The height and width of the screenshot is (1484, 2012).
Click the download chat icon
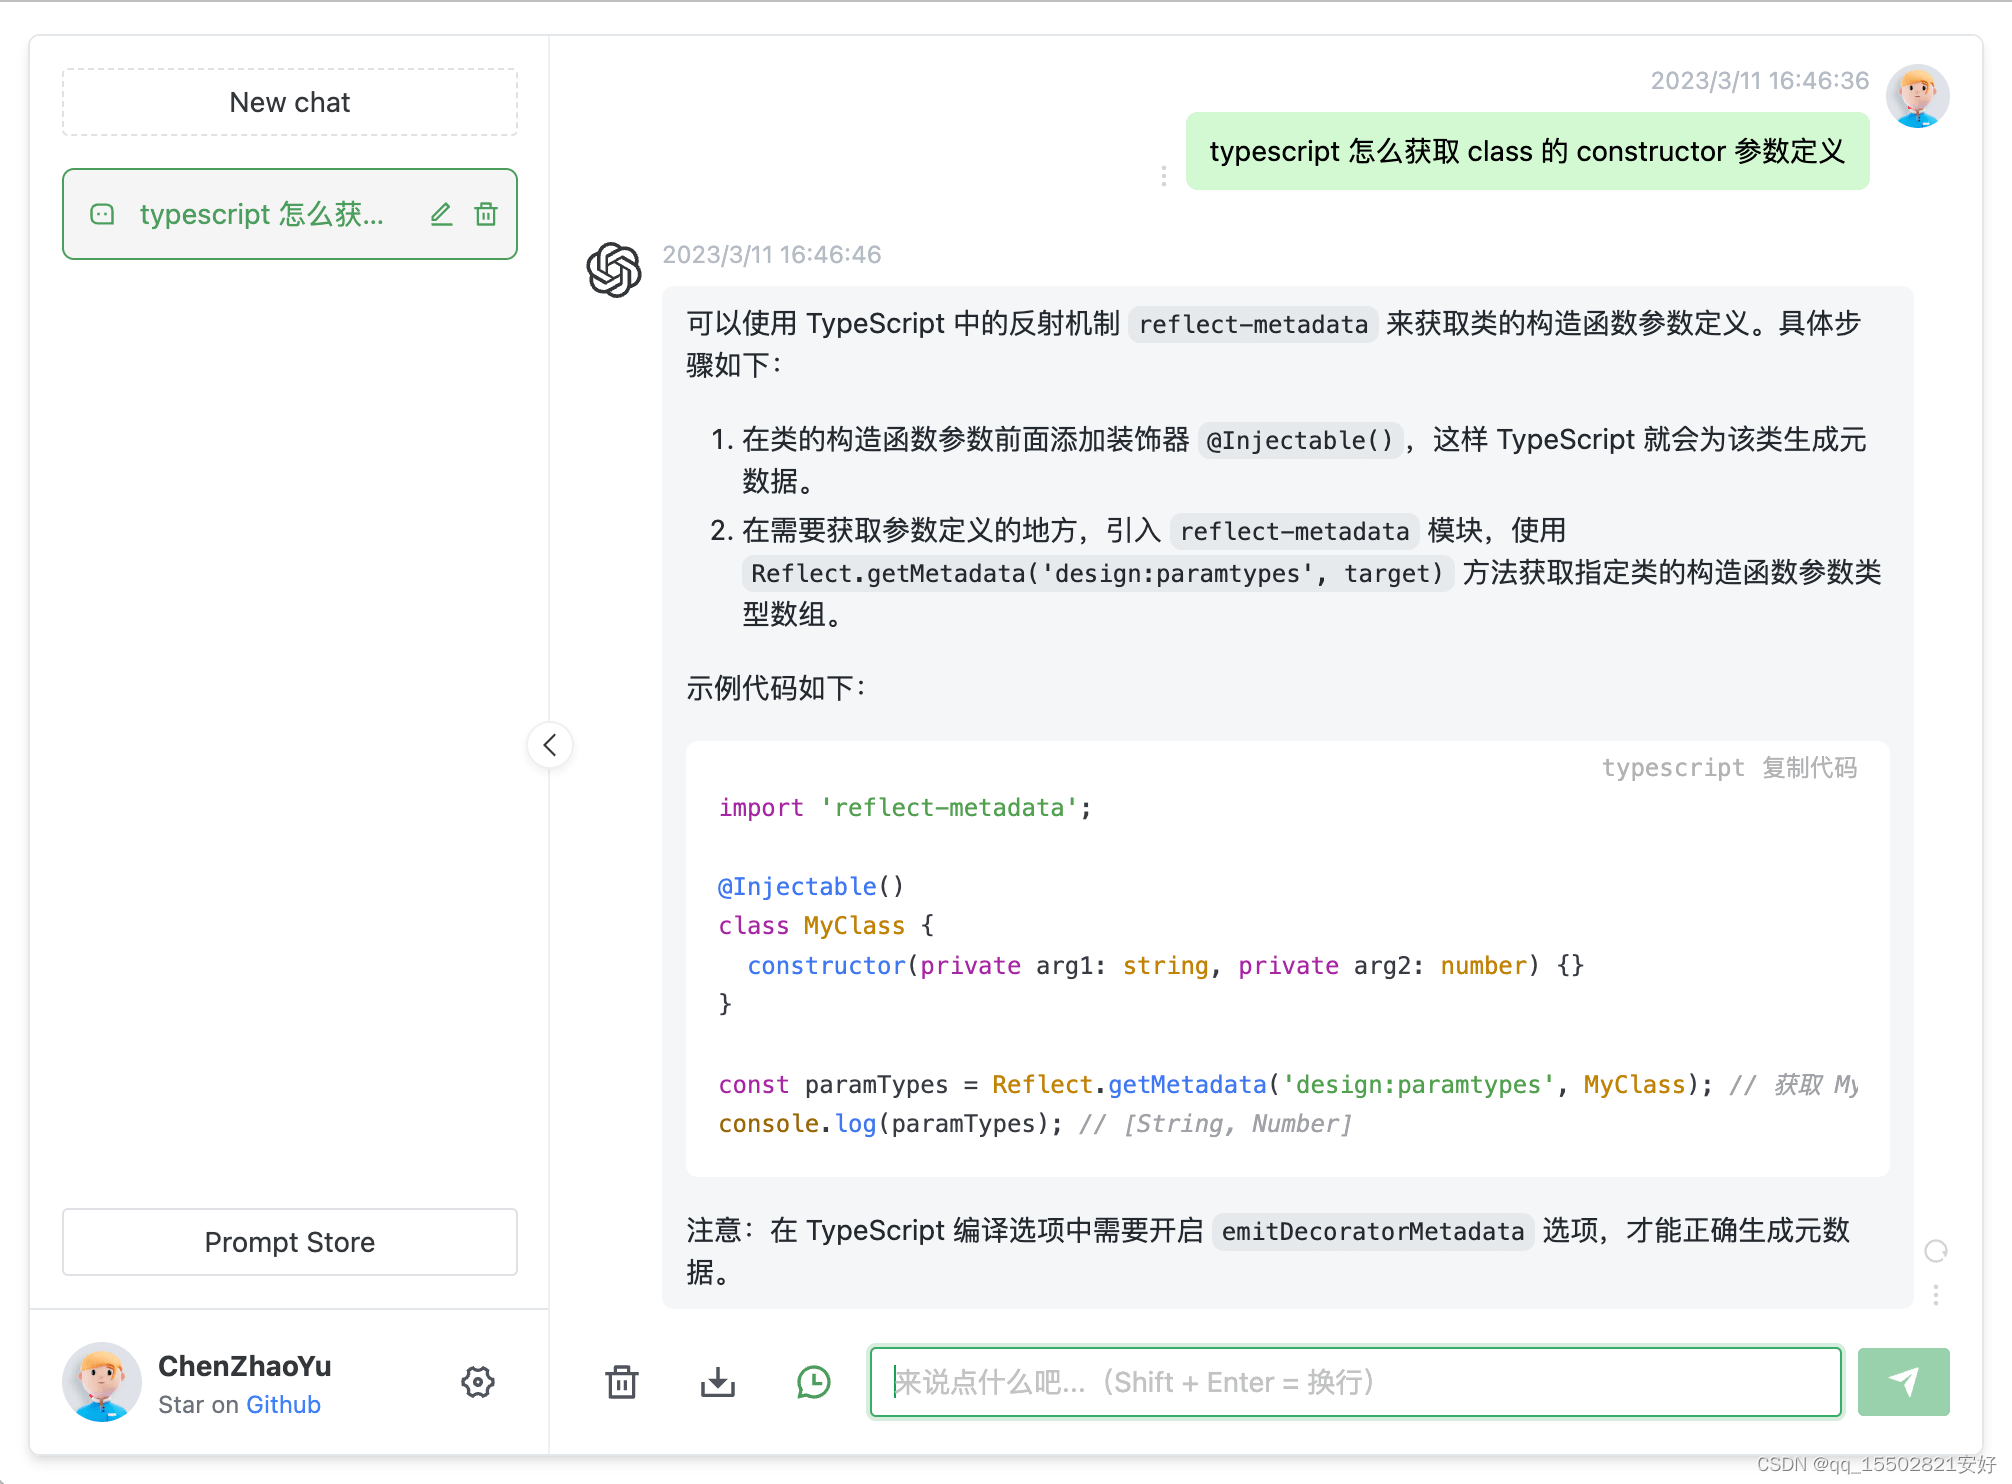tap(717, 1381)
